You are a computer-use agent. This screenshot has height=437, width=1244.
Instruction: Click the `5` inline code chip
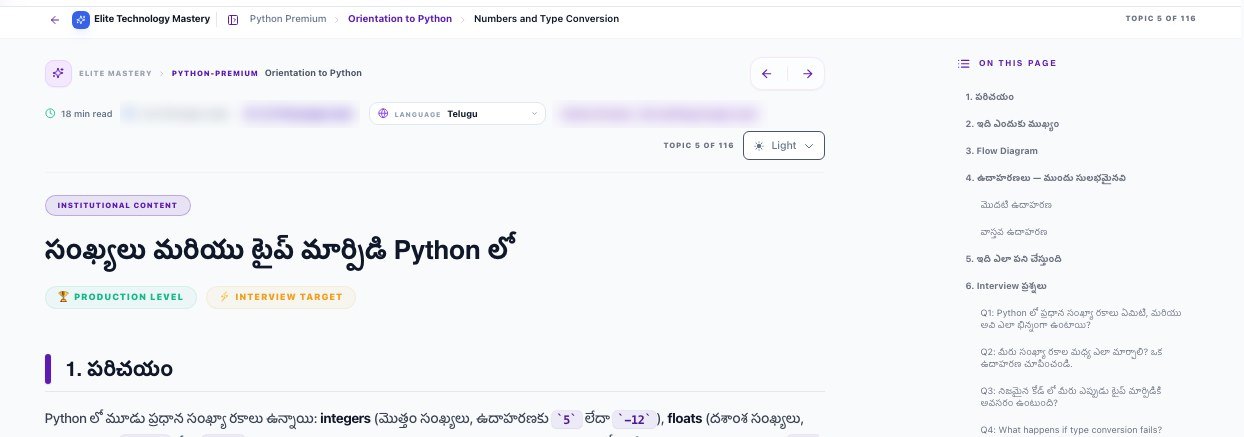(569, 420)
